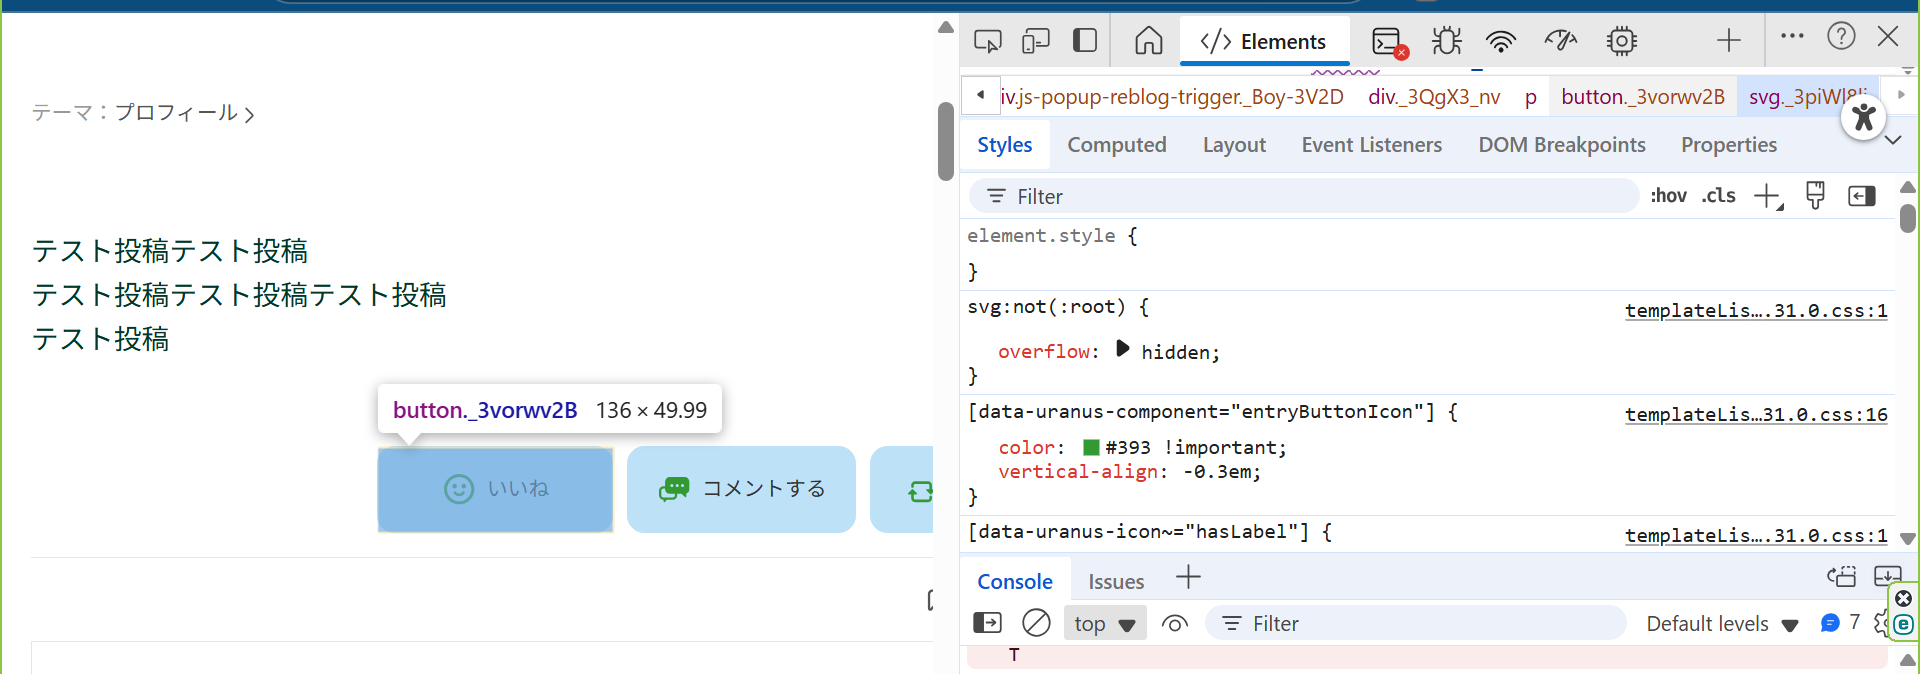Screen dimensions: 1920x674
Task: Open the Default levels dropdown
Action: point(1722,624)
